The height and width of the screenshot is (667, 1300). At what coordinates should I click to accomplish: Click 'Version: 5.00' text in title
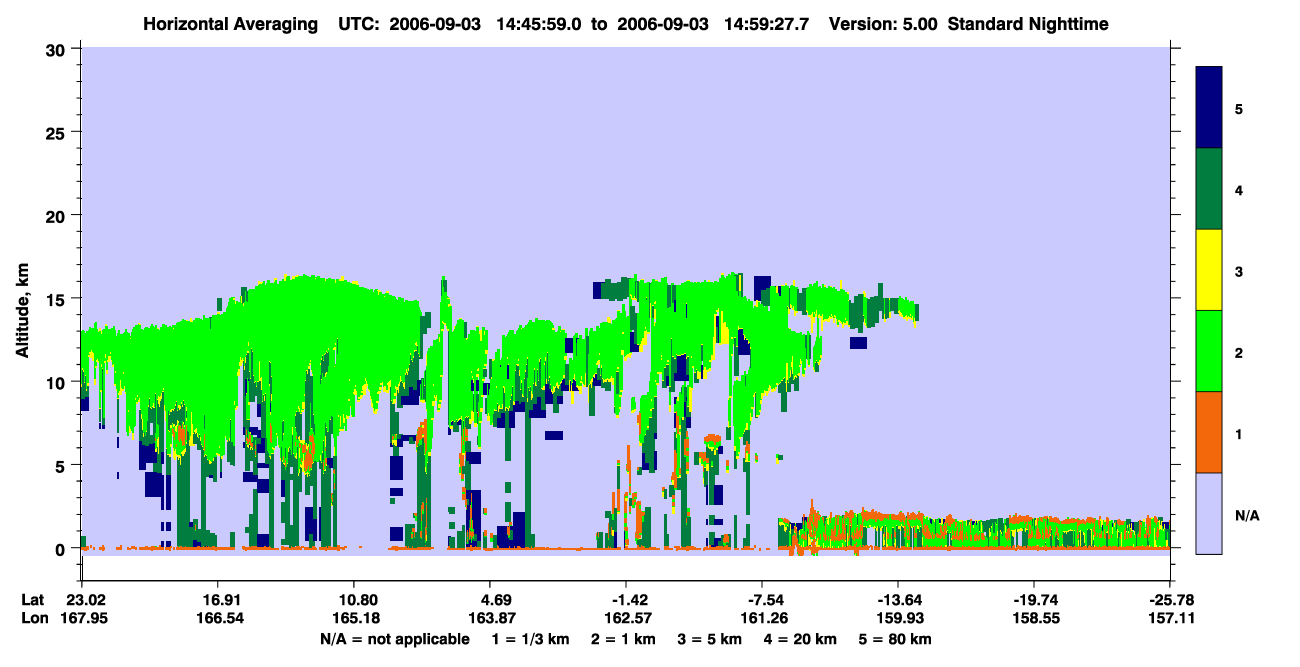pyautogui.click(x=883, y=24)
